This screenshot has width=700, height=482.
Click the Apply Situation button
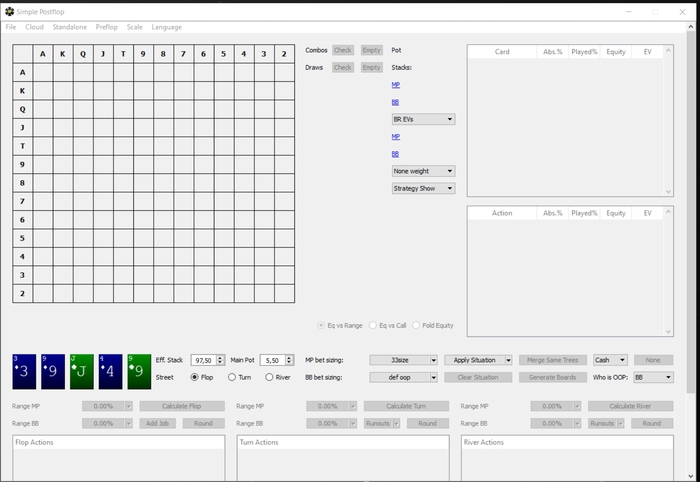pyautogui.click(x=475, y=360)
